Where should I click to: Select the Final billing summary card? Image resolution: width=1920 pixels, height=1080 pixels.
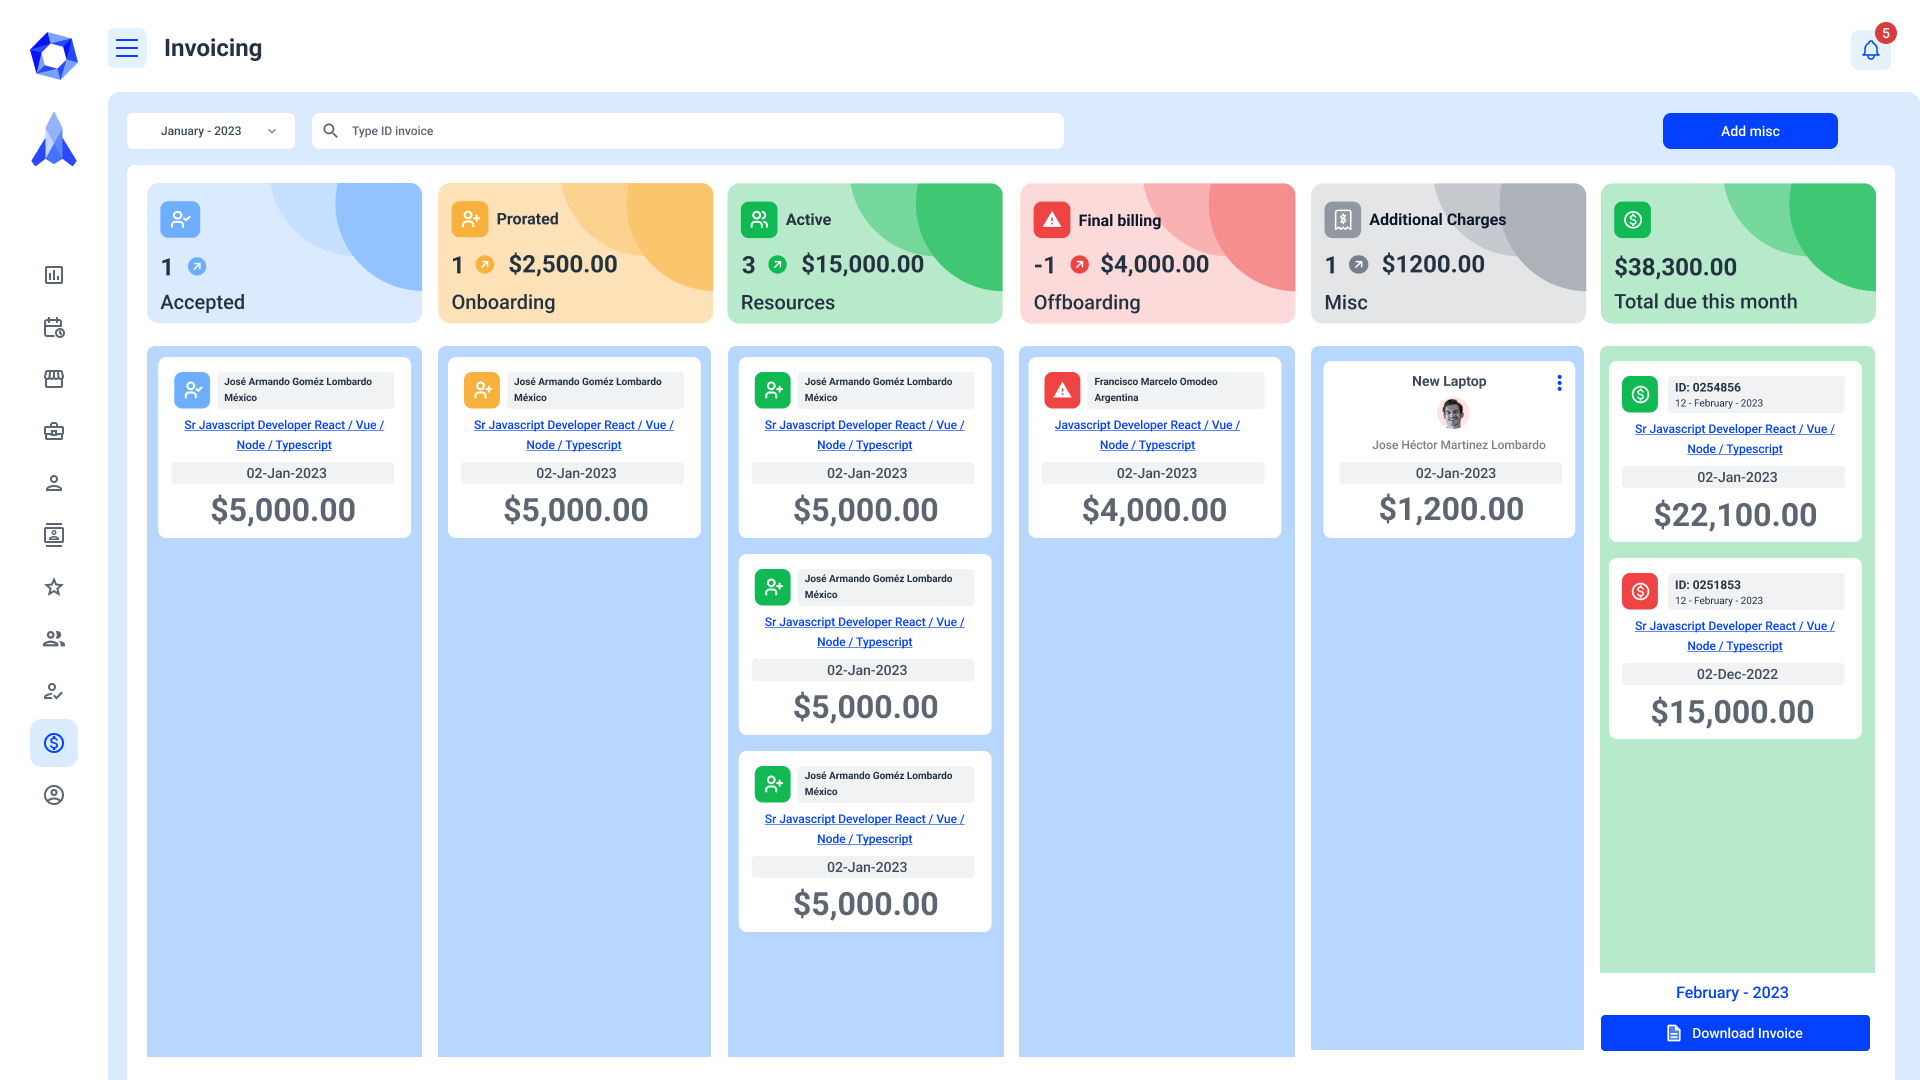[x=1157, y=253]
